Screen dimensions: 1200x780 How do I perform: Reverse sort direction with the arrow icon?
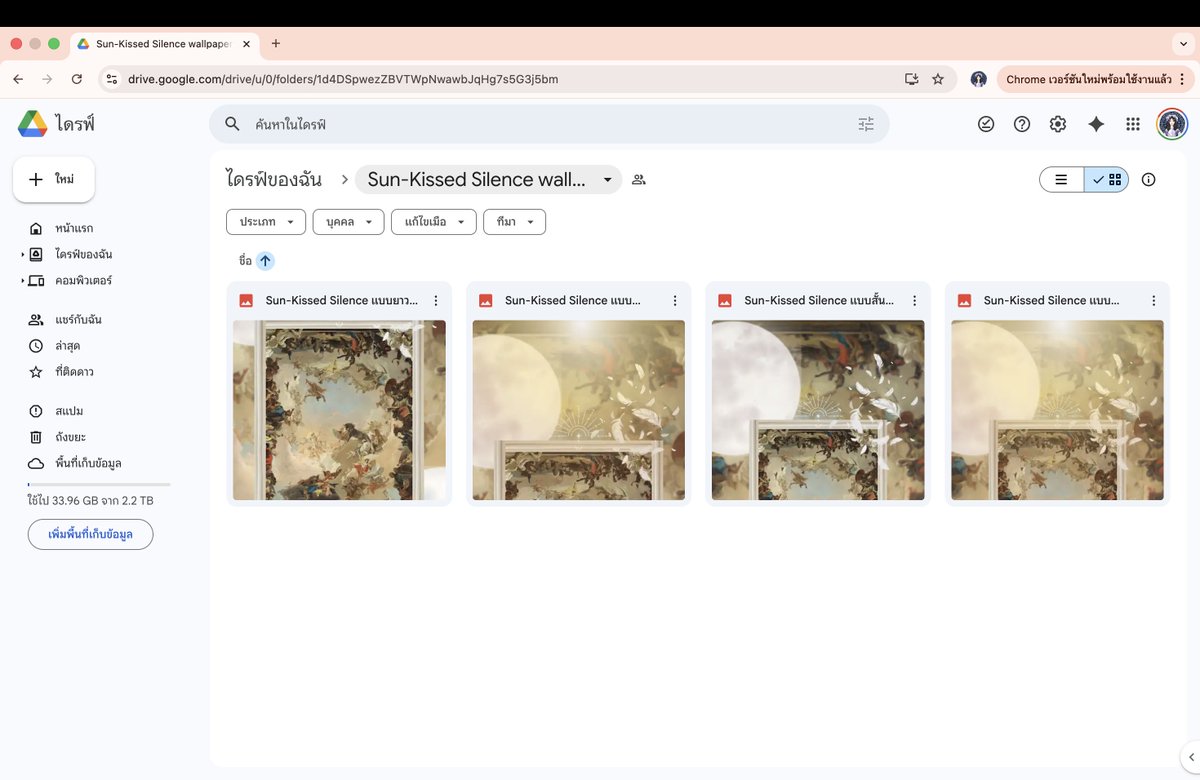click(265, 260)
